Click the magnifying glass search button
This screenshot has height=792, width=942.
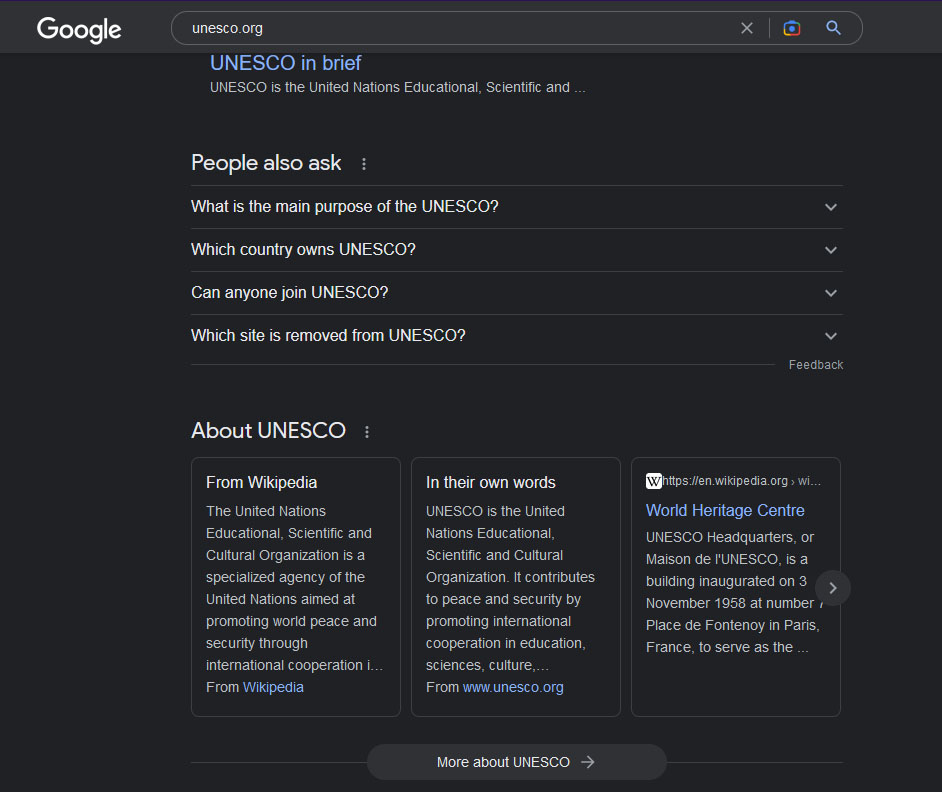833,28
